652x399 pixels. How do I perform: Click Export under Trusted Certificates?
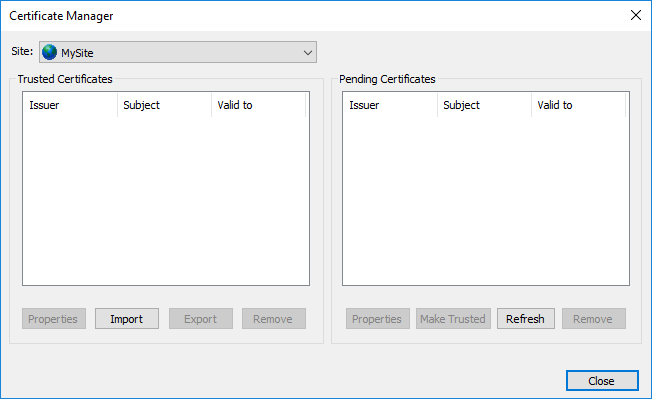pos(201,319)
